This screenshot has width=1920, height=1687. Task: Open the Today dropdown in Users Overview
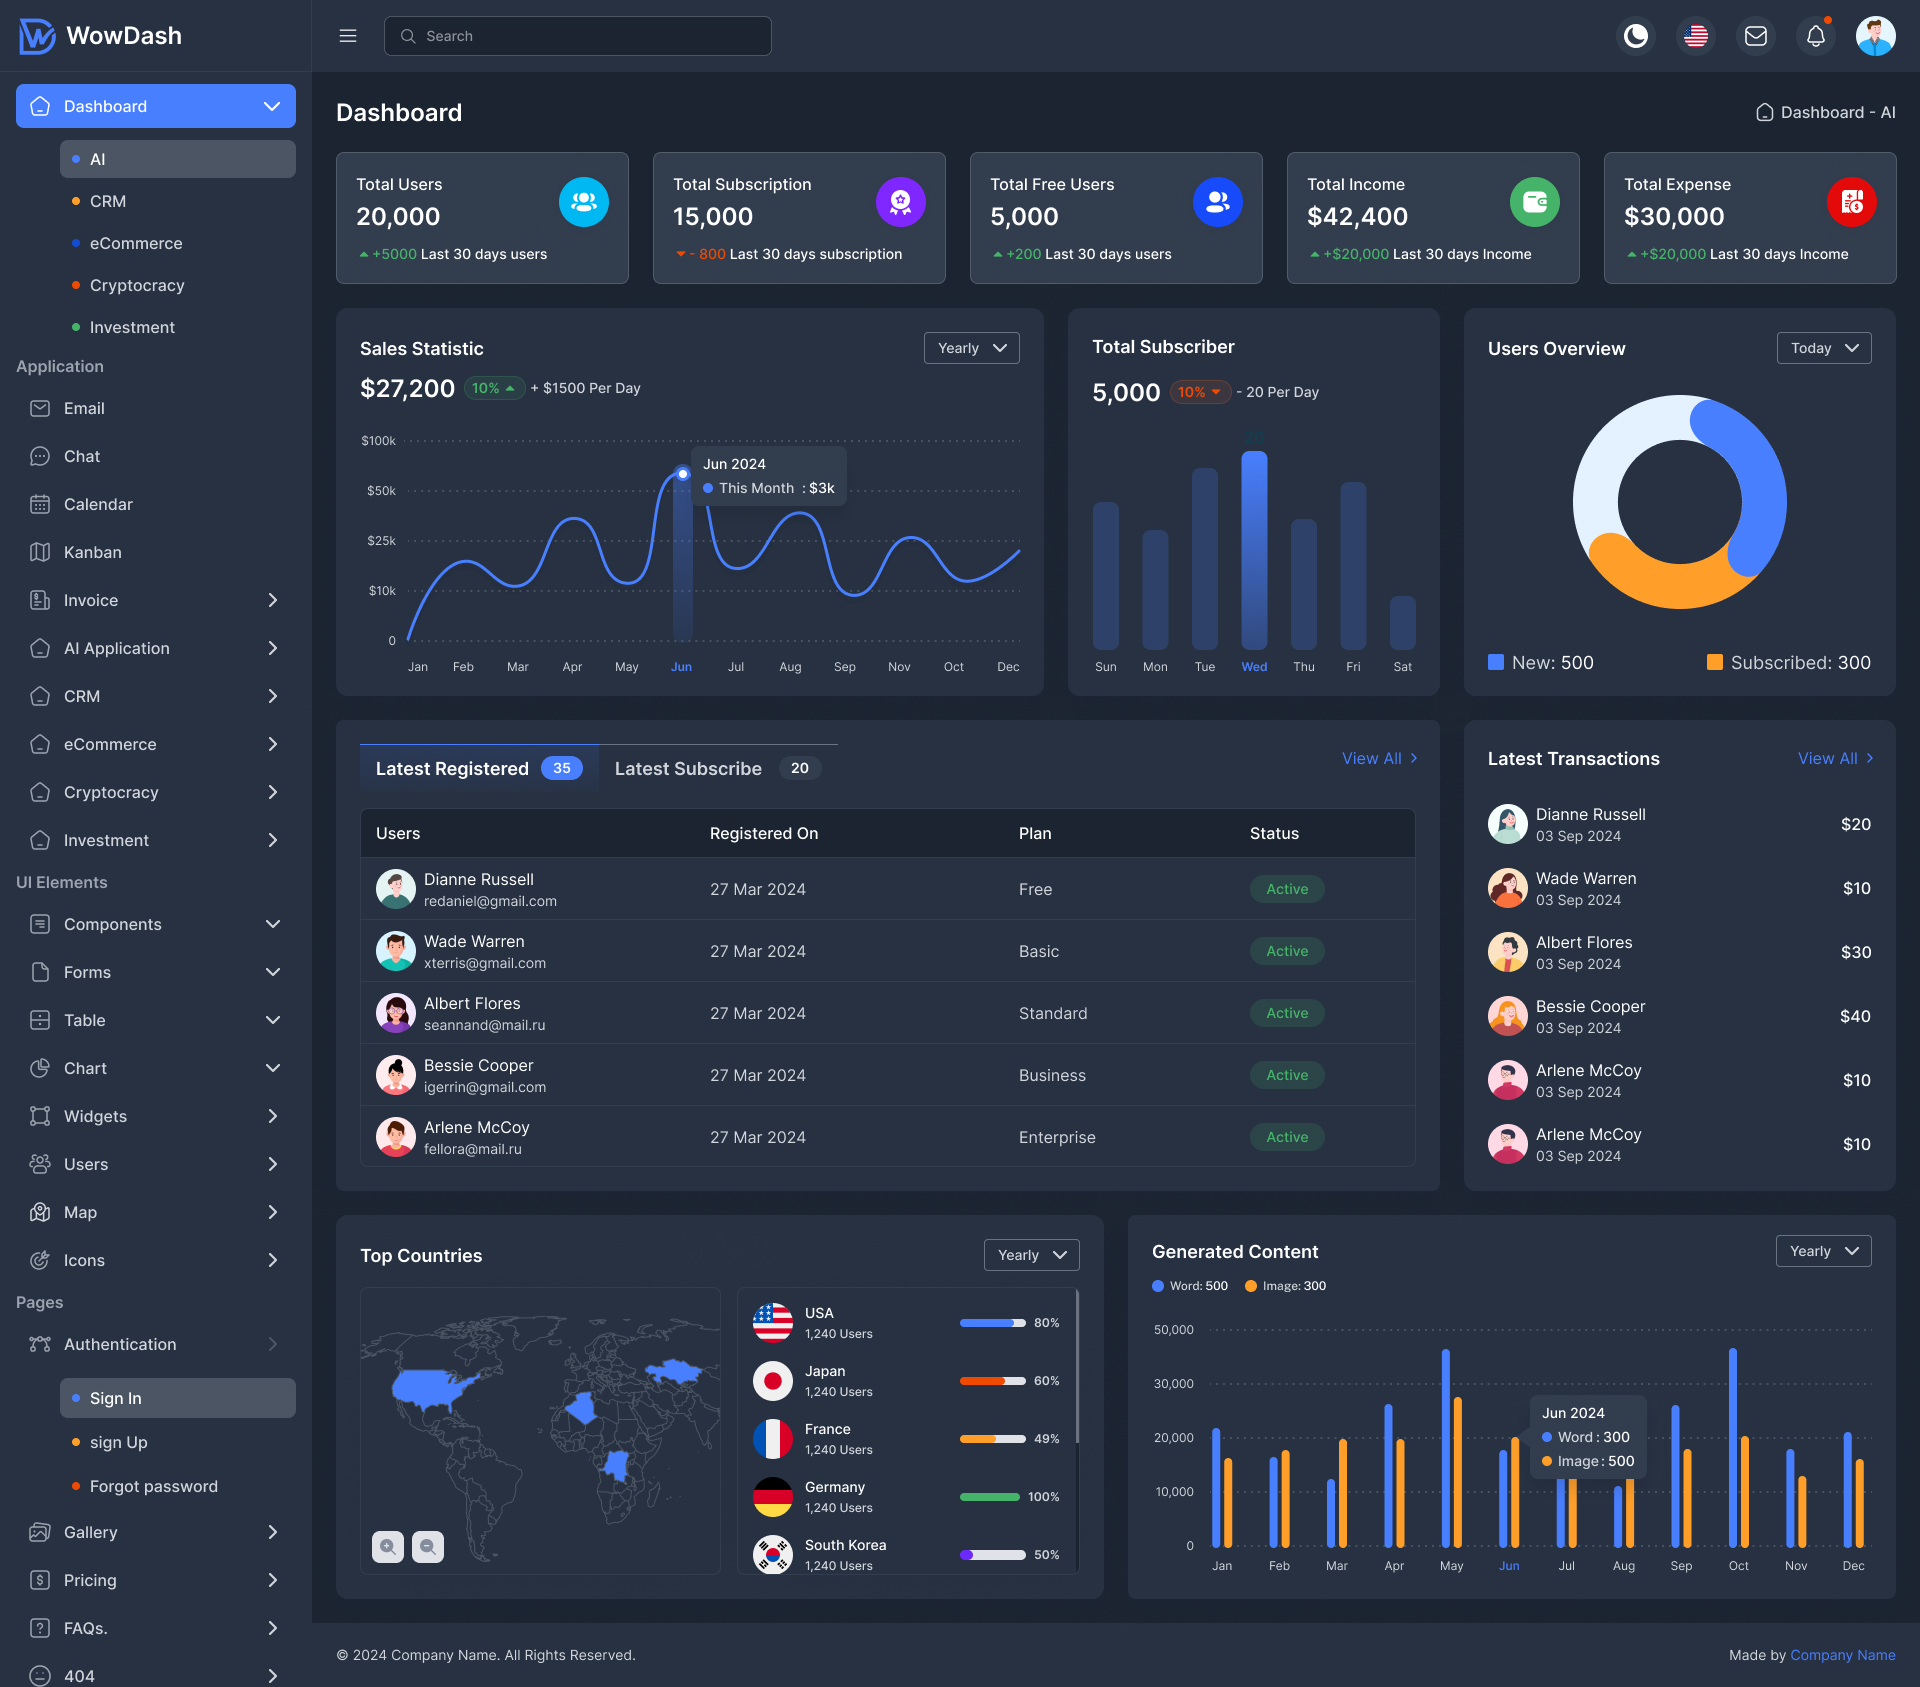1823,347
